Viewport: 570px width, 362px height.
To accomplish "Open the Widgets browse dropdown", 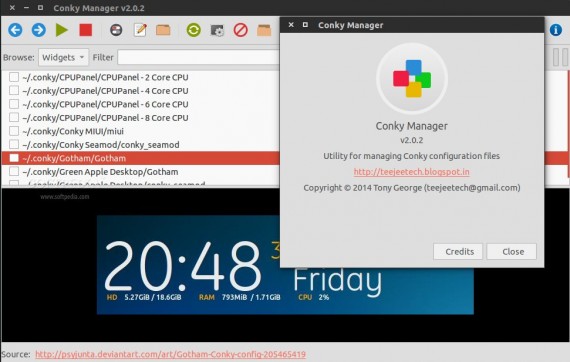I will 63,57.
